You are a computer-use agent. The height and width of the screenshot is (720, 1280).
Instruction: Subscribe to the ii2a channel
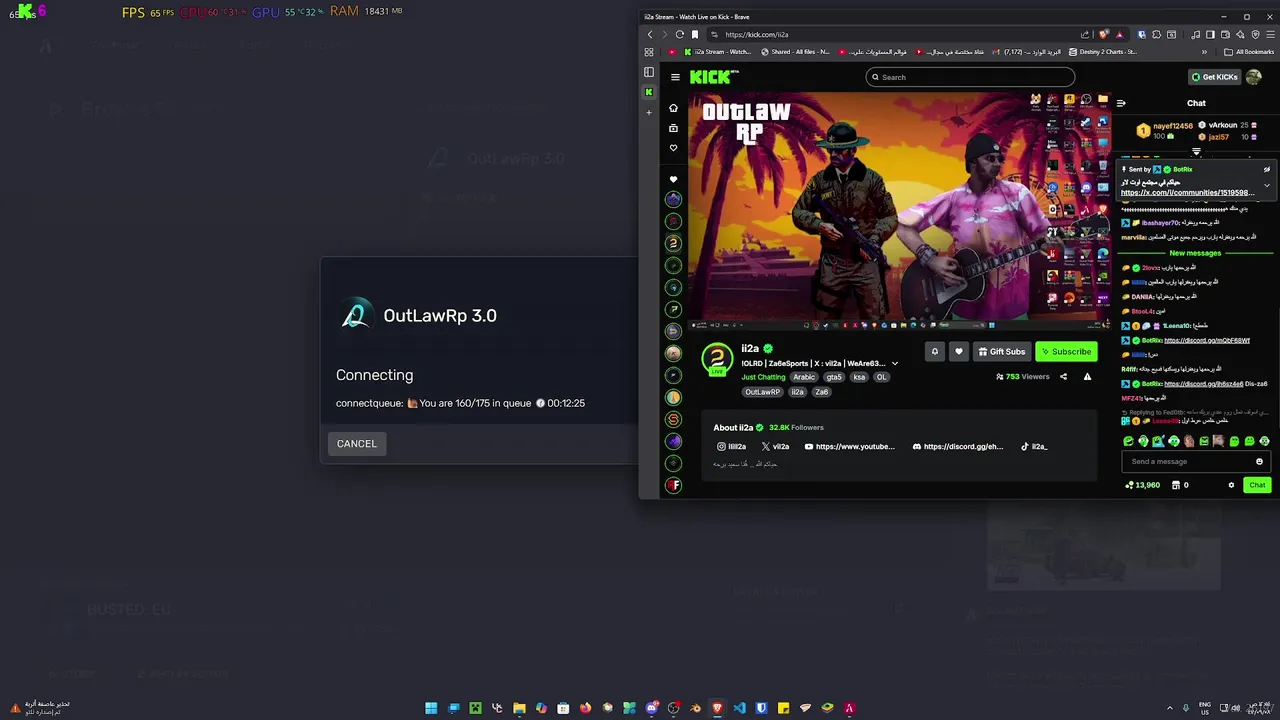coord(1066,351)
